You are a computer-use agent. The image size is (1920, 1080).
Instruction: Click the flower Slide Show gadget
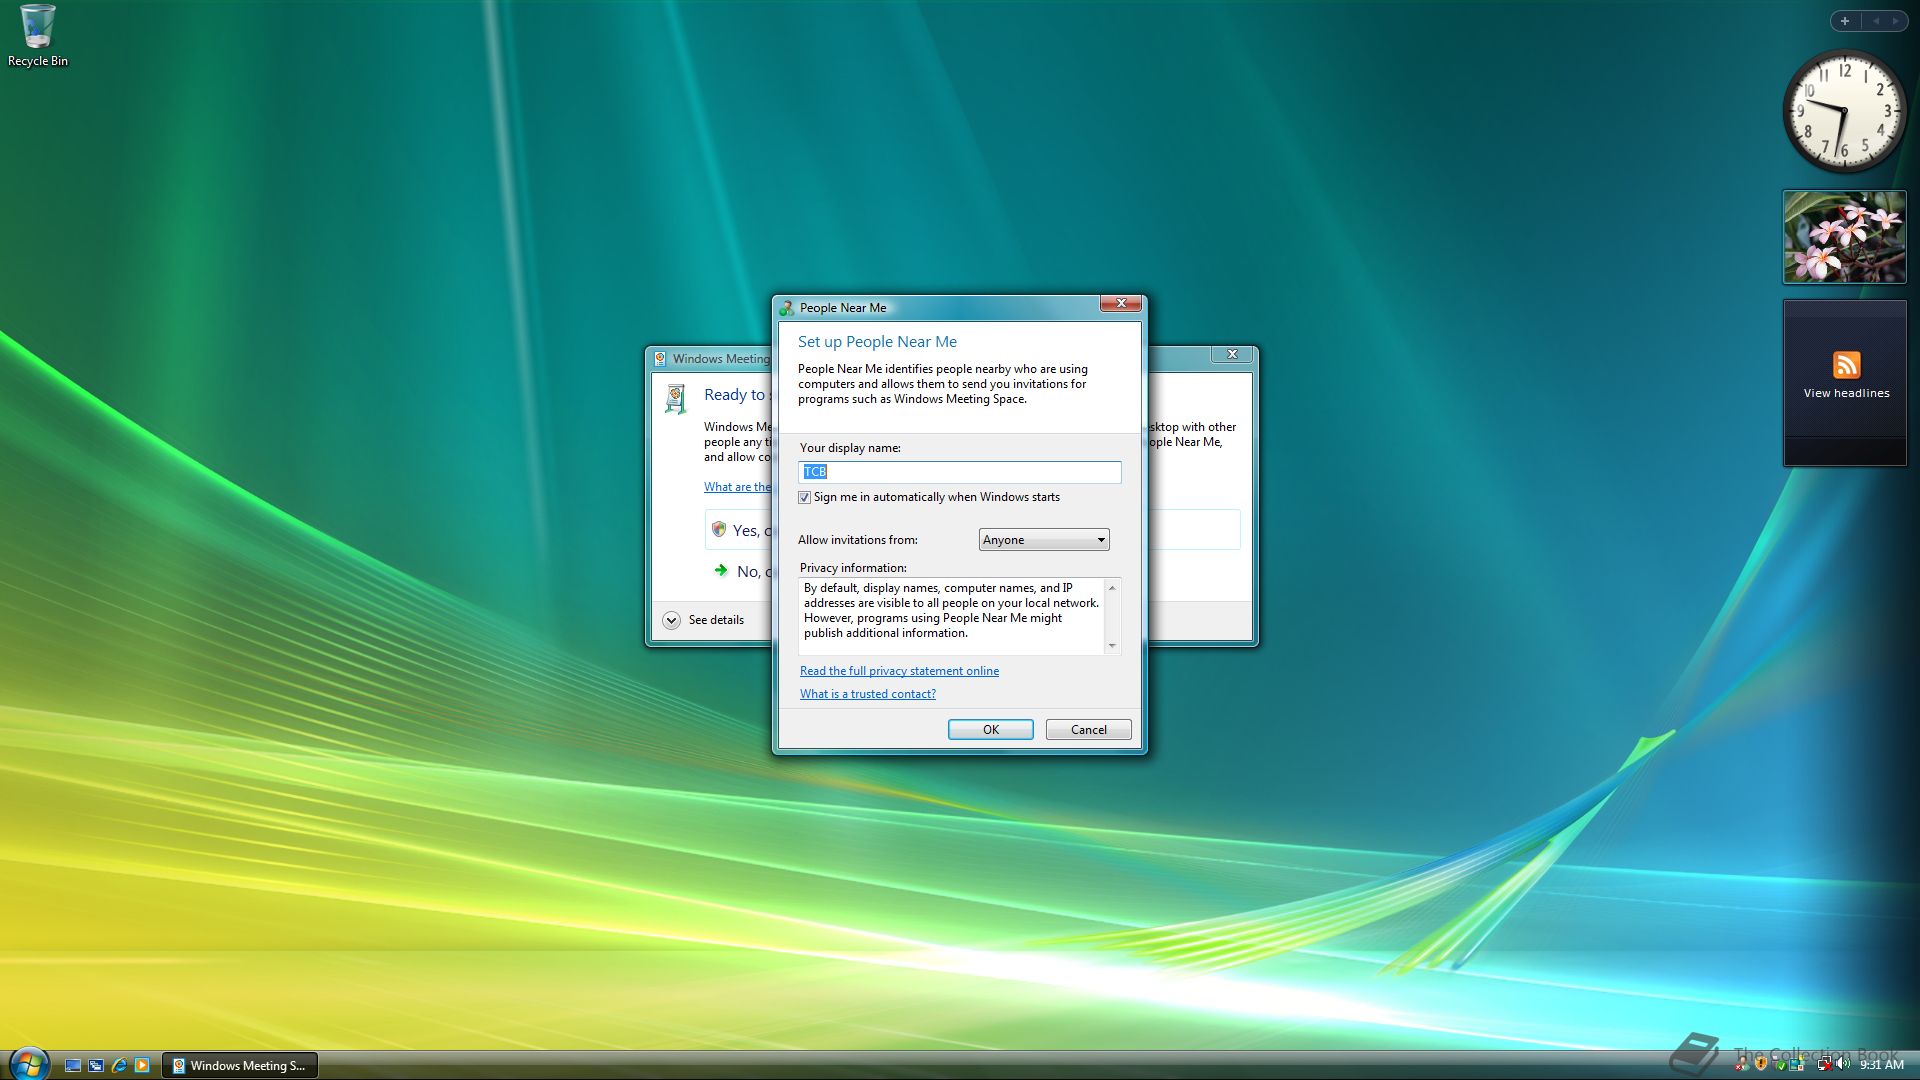click(x=1845, y=237)
